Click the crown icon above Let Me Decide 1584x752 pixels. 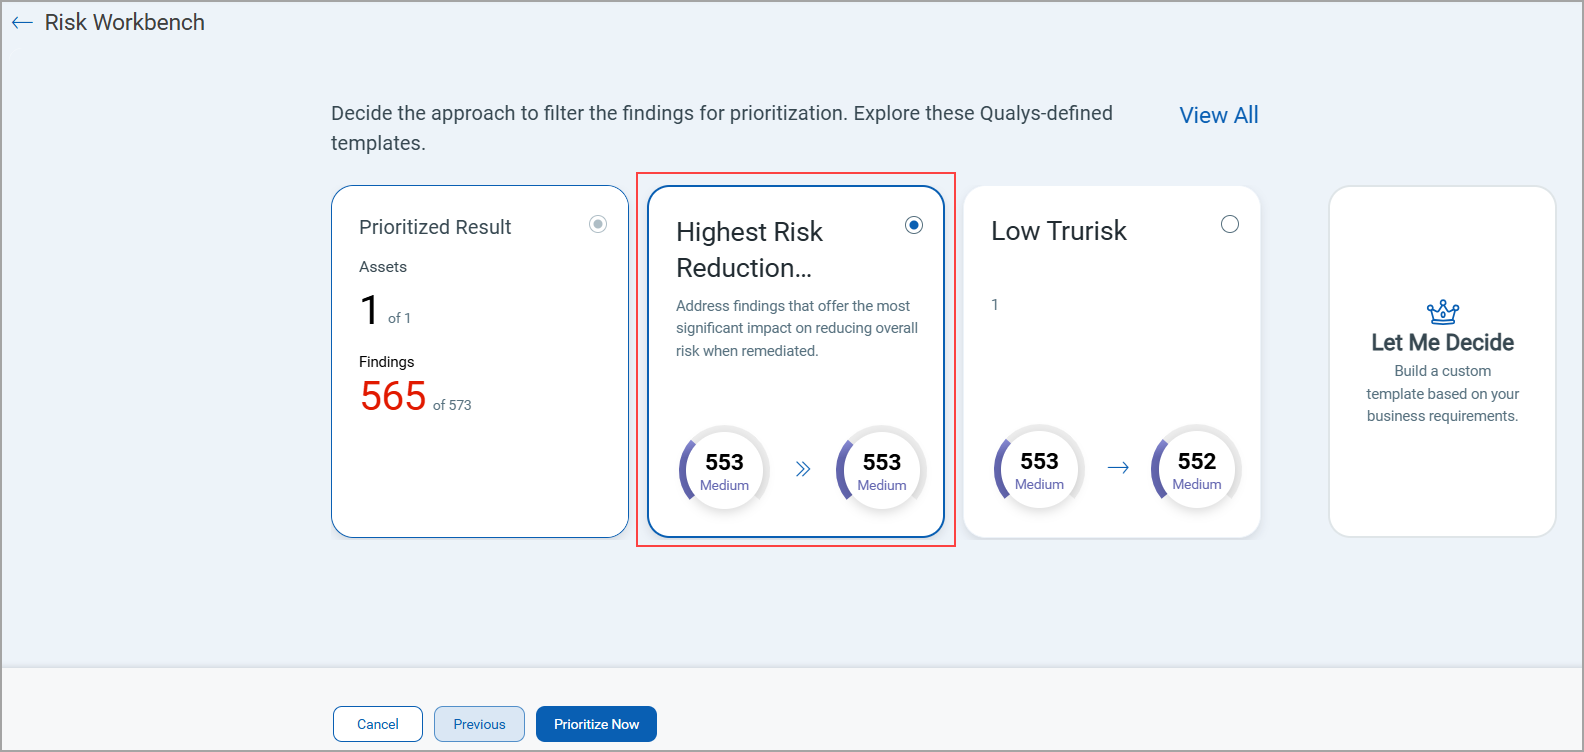tap(1442, 313)
